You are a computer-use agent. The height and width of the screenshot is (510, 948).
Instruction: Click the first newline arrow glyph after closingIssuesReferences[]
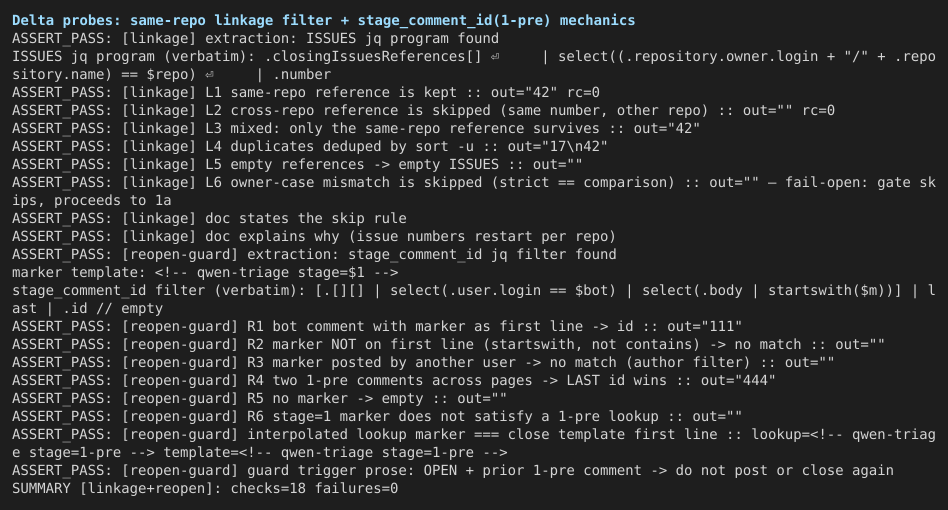click(495, 57)
